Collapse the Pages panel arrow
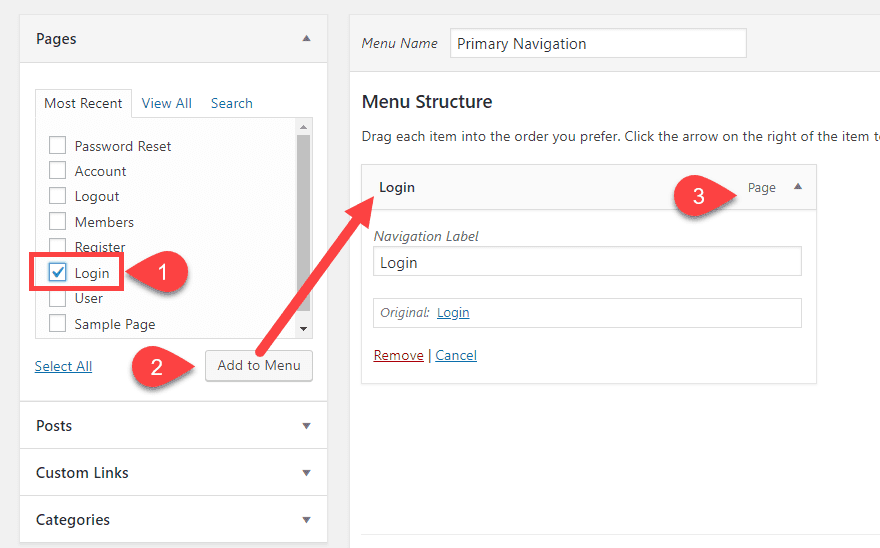This screenshot has width=880, height=548. [x=306, y=39]
